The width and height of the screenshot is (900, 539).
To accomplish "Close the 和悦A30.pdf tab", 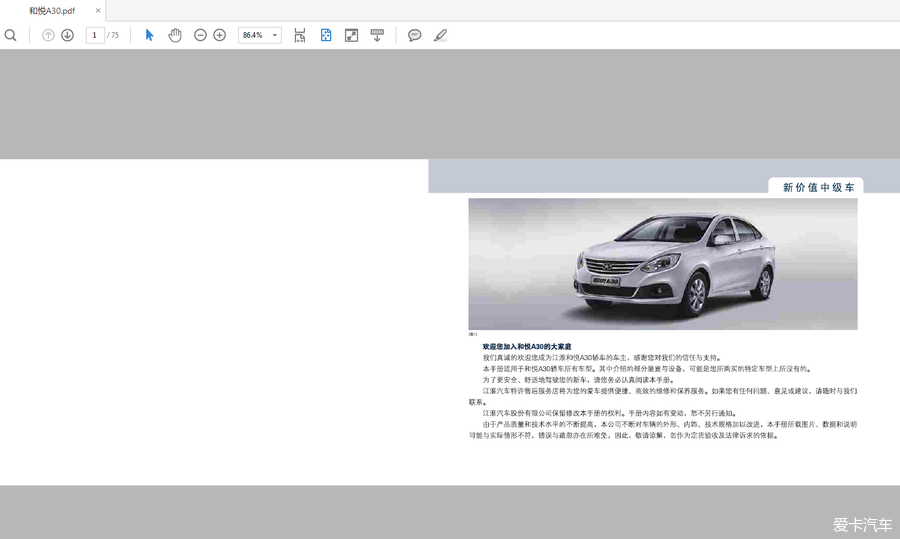I will pos(98,10).
